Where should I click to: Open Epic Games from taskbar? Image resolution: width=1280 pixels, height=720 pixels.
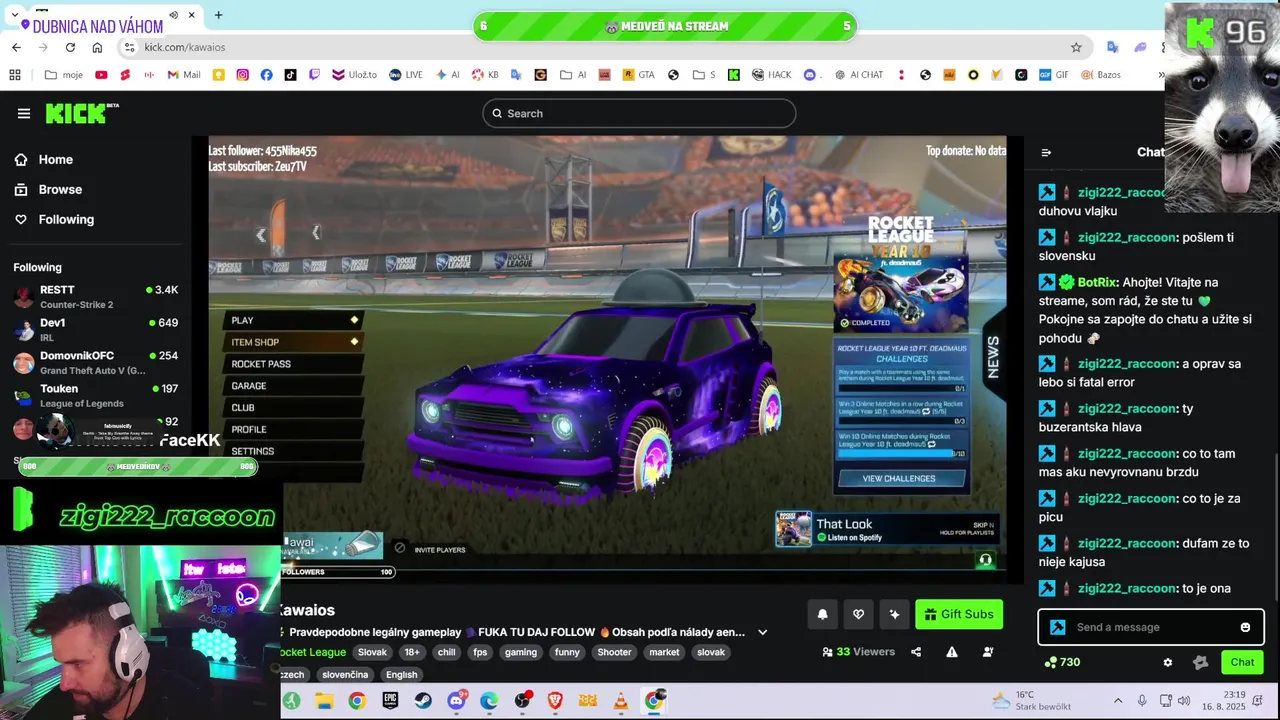click(390, 701)
